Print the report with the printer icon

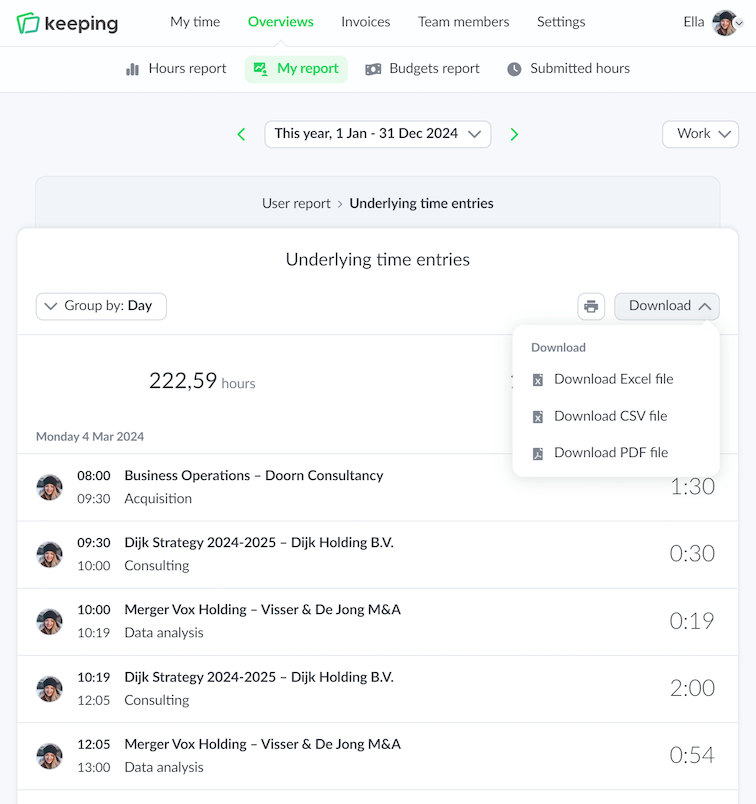pos(591,307)
